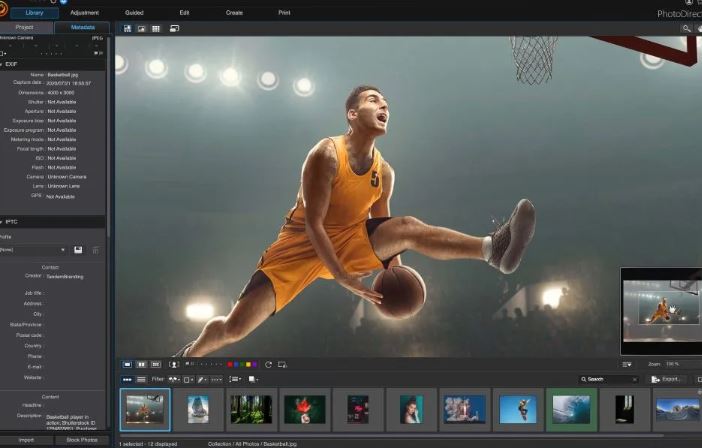This screenshot has width=702, height=448.
Task: Open the filter by rating dropdown
Action: tap(217, 380)
